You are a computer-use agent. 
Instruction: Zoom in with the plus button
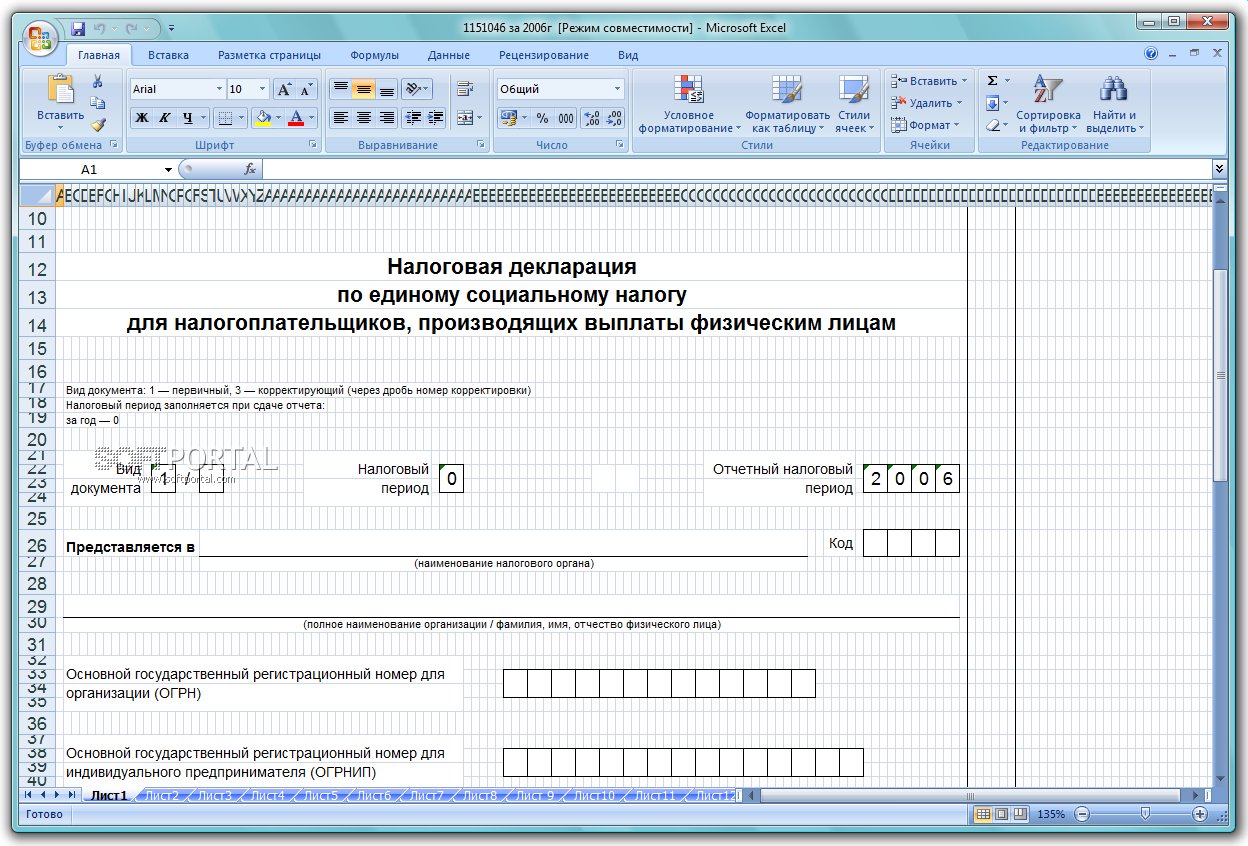[1200, 814]
